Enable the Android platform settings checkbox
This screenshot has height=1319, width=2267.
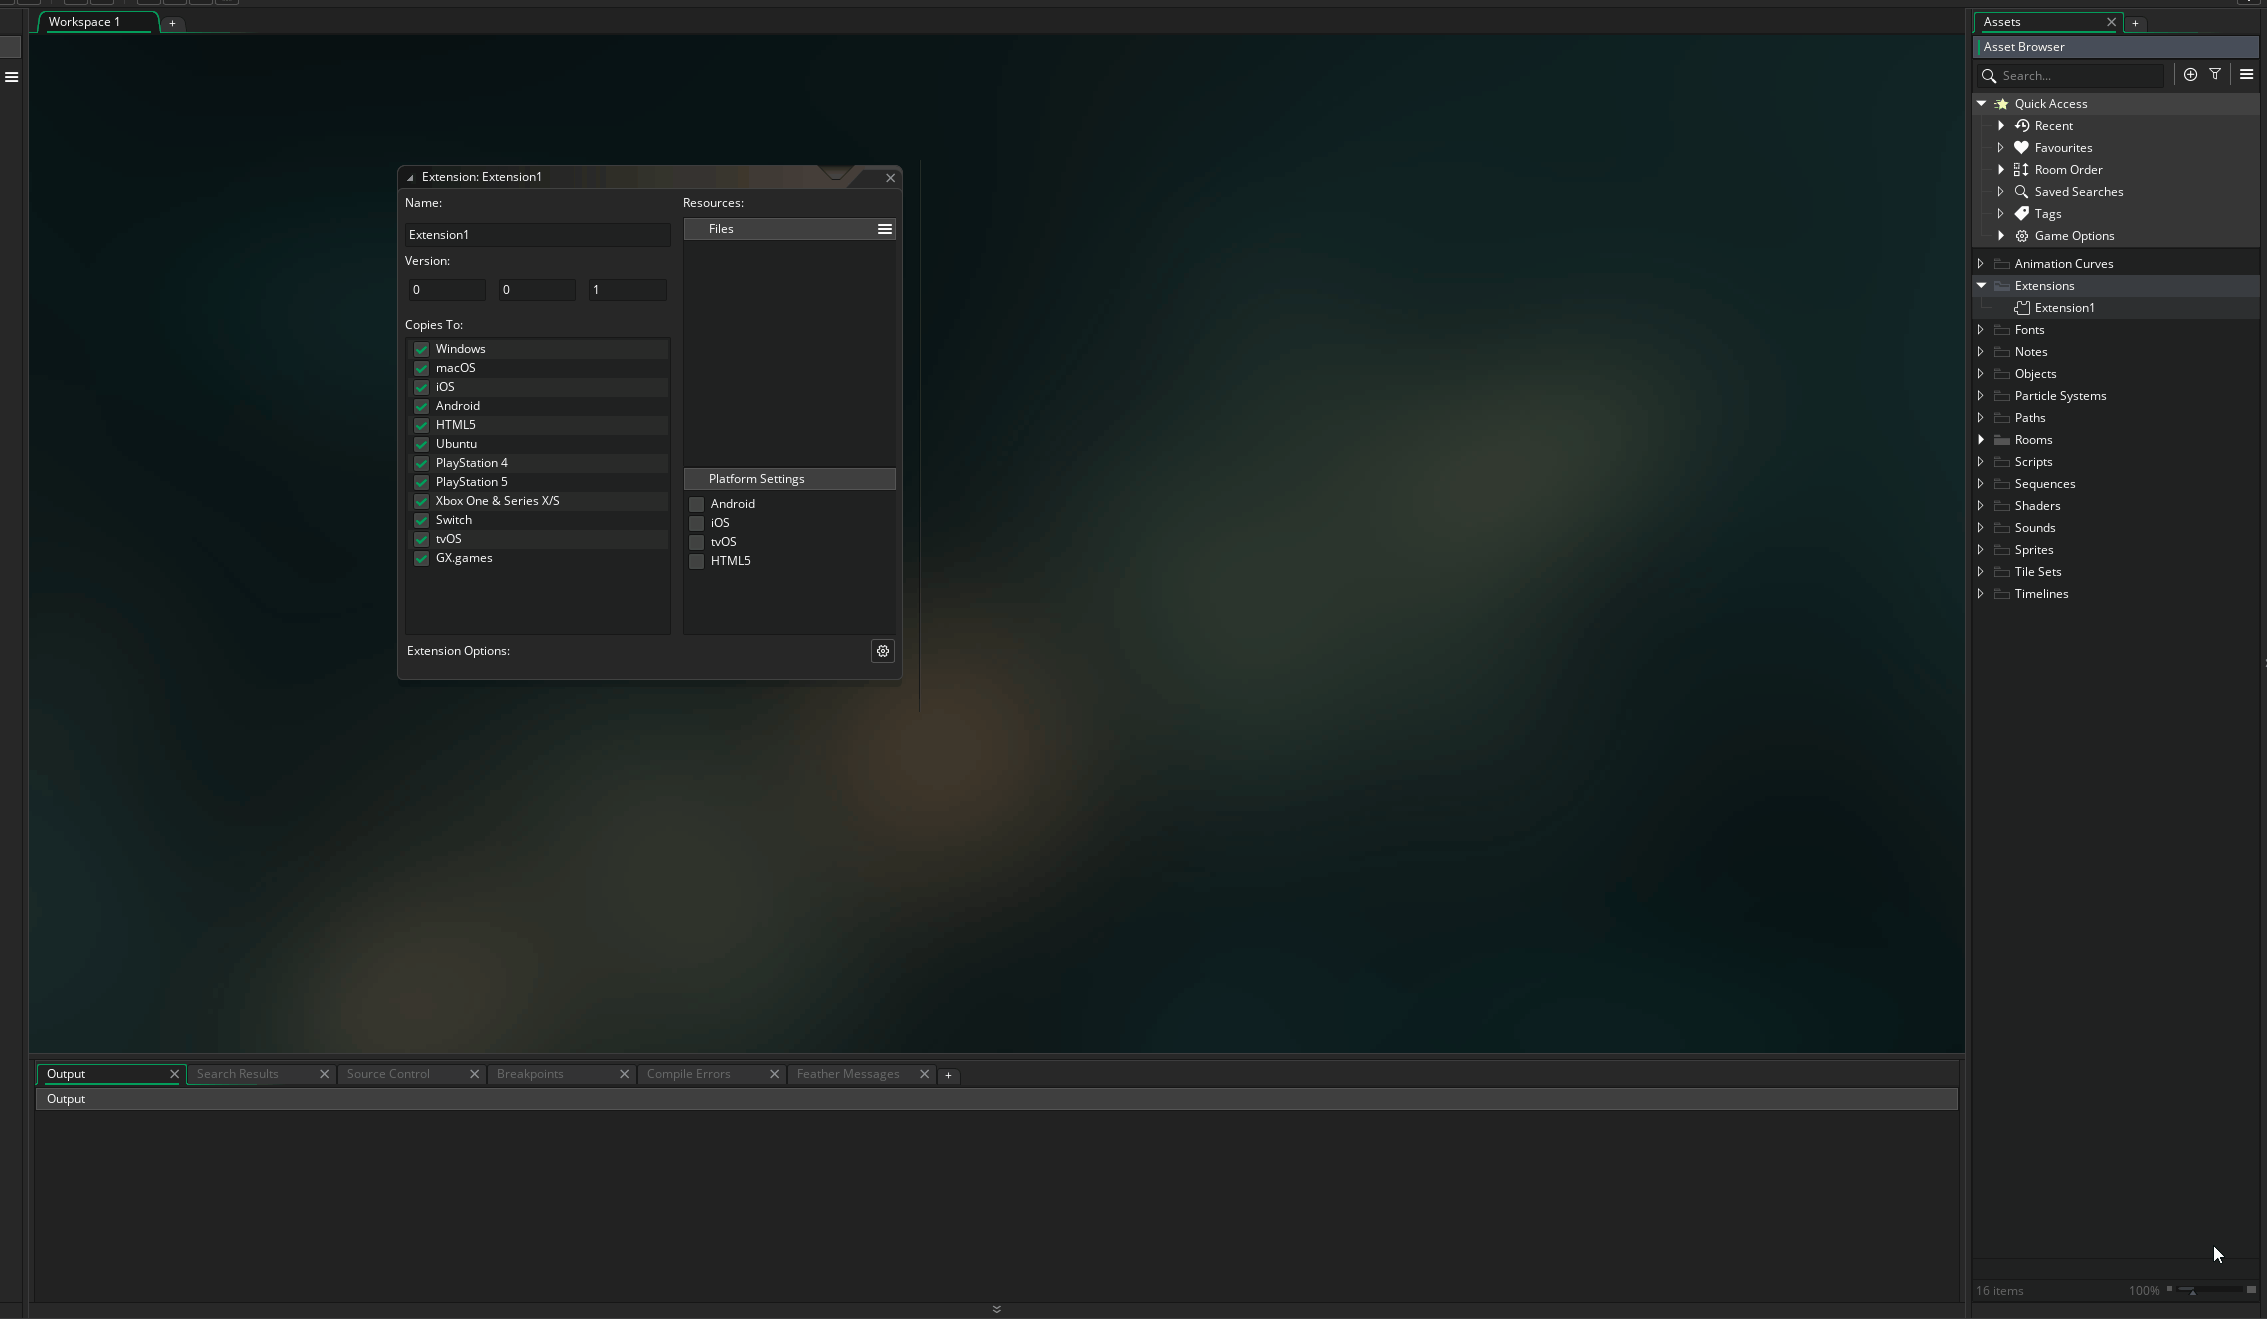(x=696, y=504)
